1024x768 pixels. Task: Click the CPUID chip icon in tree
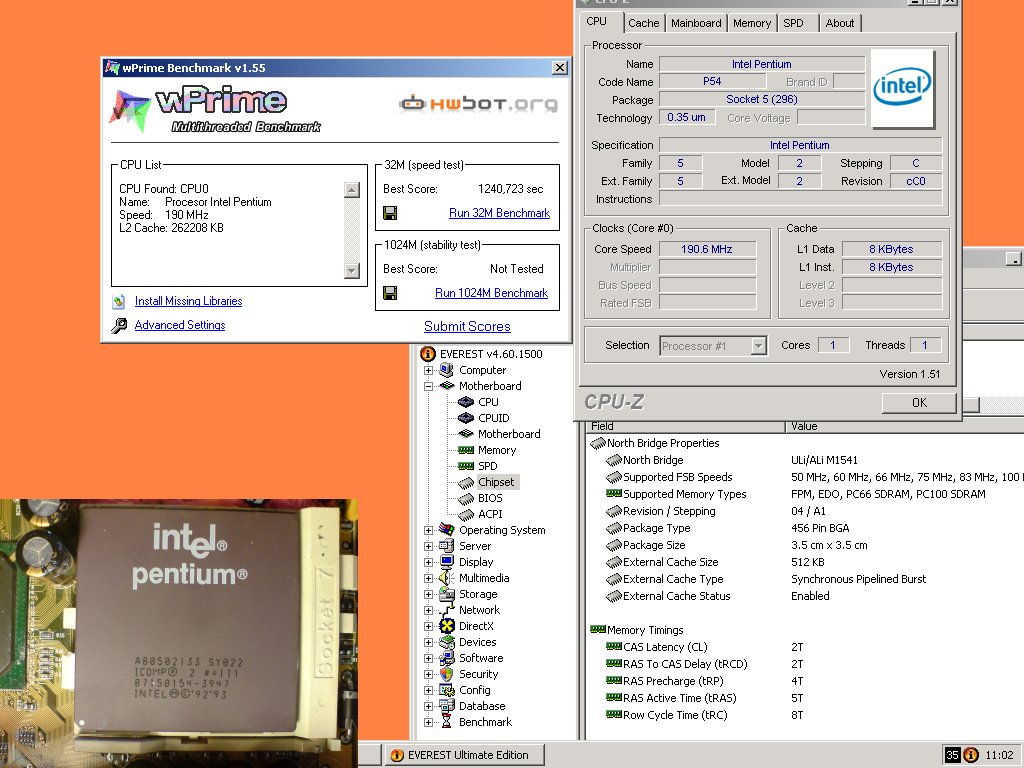(x=466, y=418)
